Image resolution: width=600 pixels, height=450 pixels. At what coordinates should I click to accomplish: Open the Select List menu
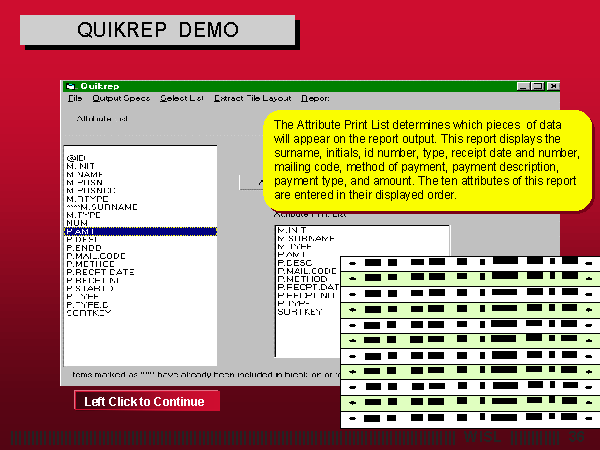181,99
